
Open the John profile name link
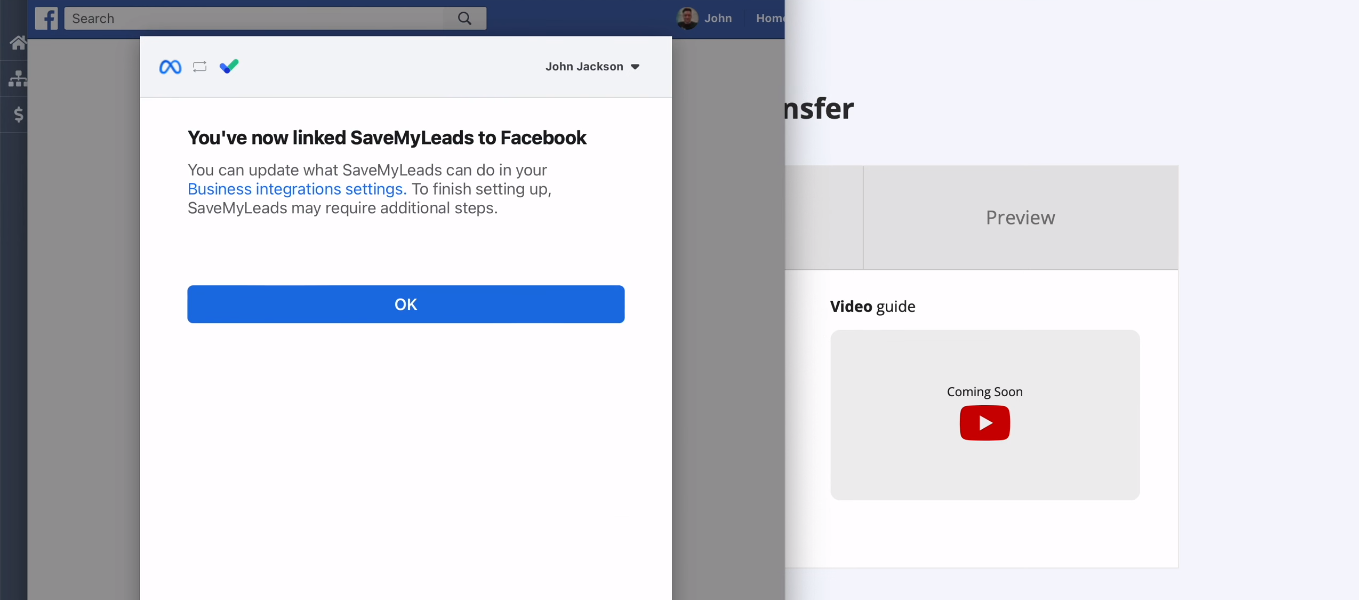click(x=718, y=18)
